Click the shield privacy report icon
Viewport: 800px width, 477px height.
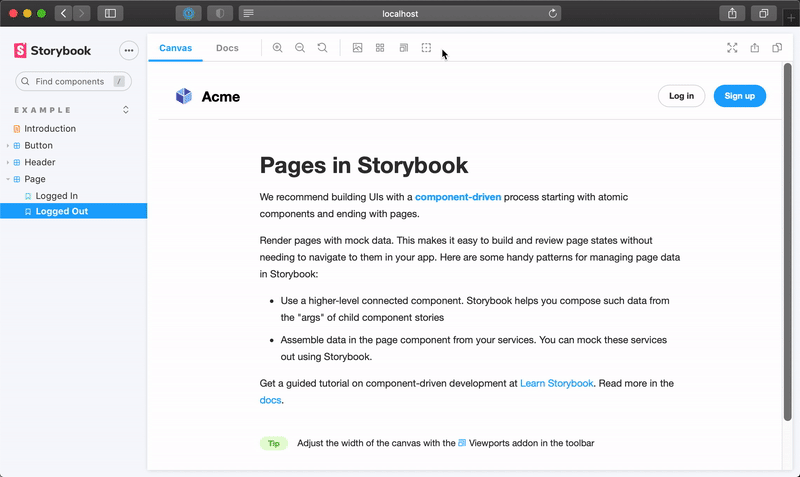click(220, 14)
